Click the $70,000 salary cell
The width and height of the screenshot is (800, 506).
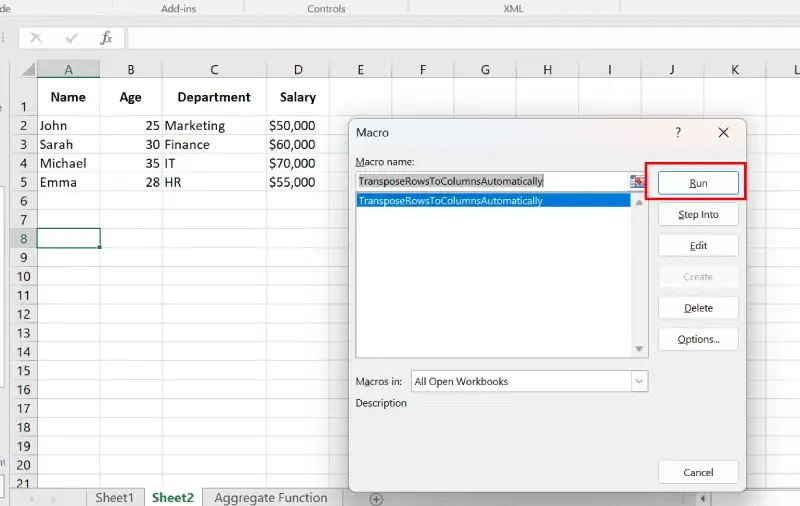(298, 163)
